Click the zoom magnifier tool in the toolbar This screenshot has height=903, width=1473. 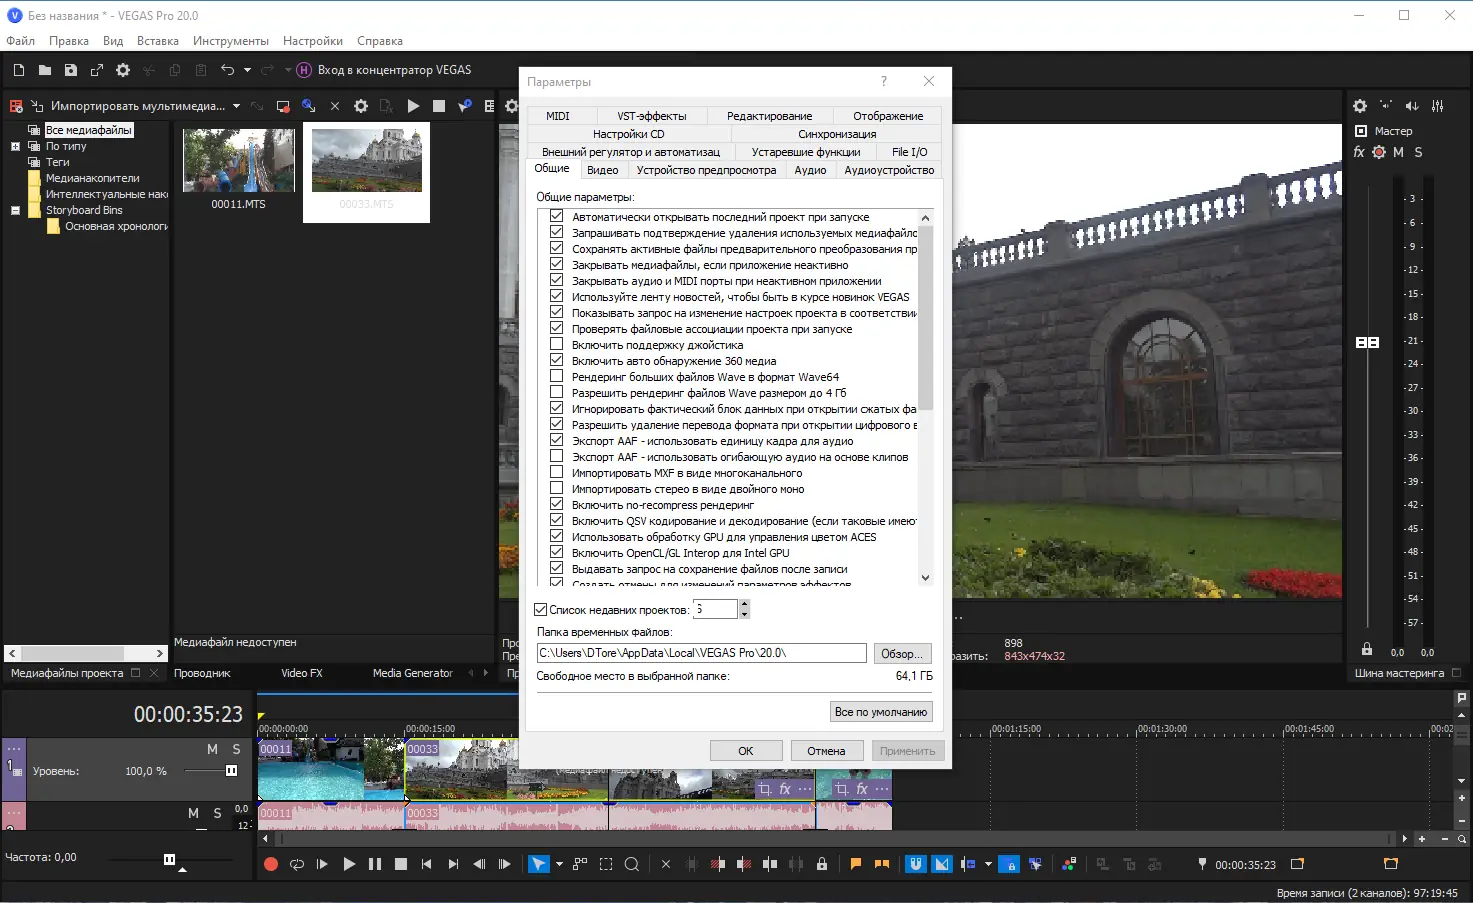coord(632,864)
